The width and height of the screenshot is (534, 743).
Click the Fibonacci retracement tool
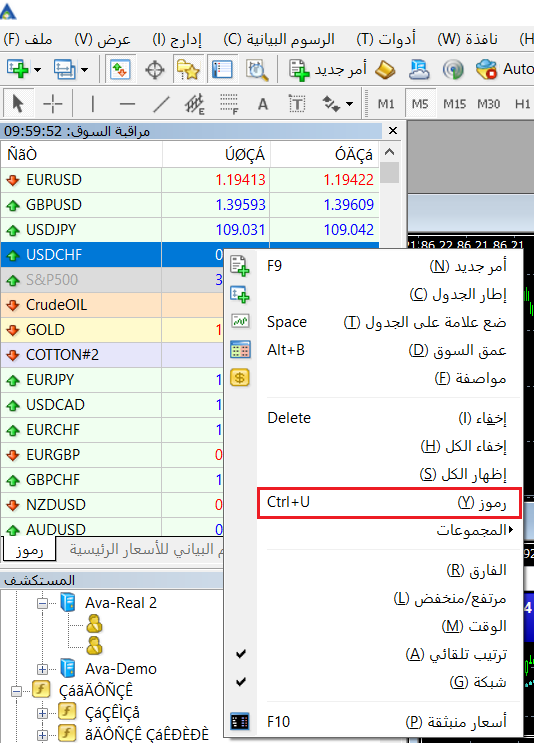click(228, 103)
